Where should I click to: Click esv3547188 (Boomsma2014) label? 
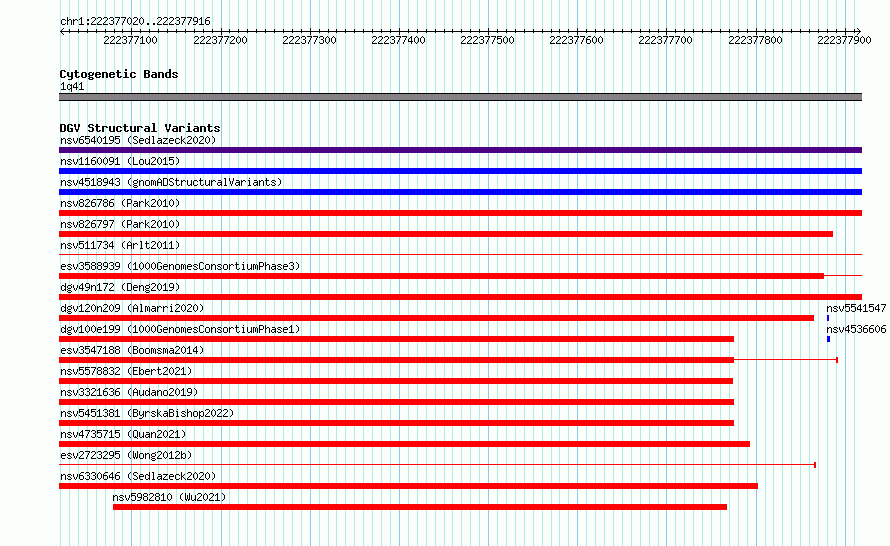(132, 350)
